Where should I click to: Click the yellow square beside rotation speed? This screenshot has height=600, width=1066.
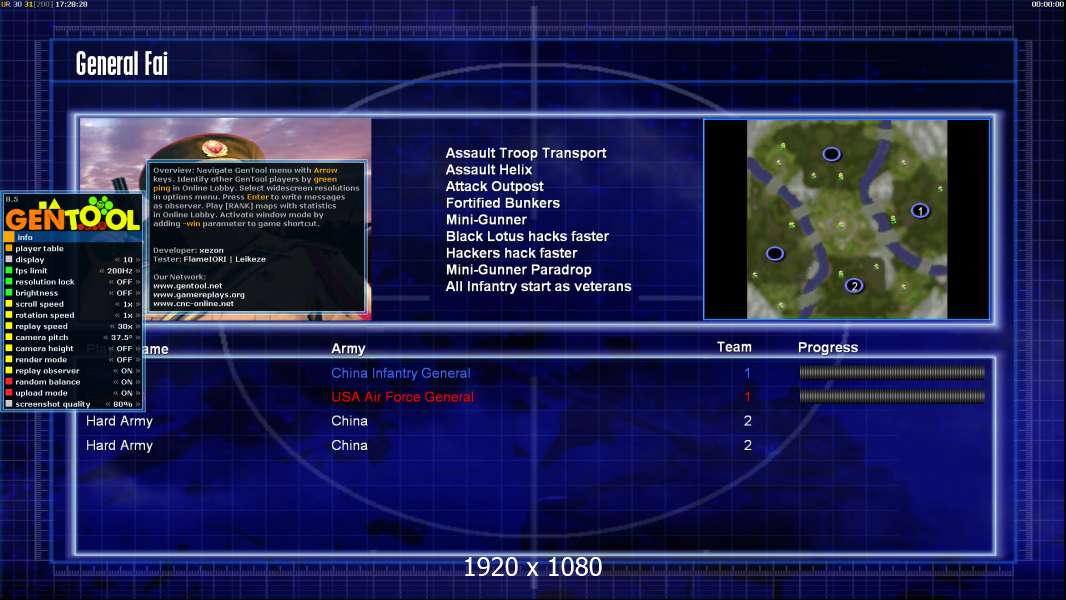tap(9, 315)
